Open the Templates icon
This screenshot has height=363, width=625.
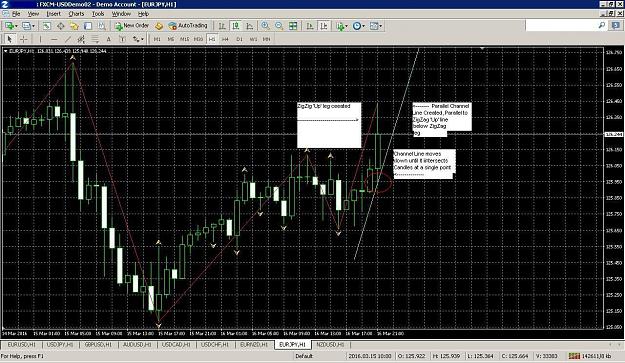(x=373, y=26)
